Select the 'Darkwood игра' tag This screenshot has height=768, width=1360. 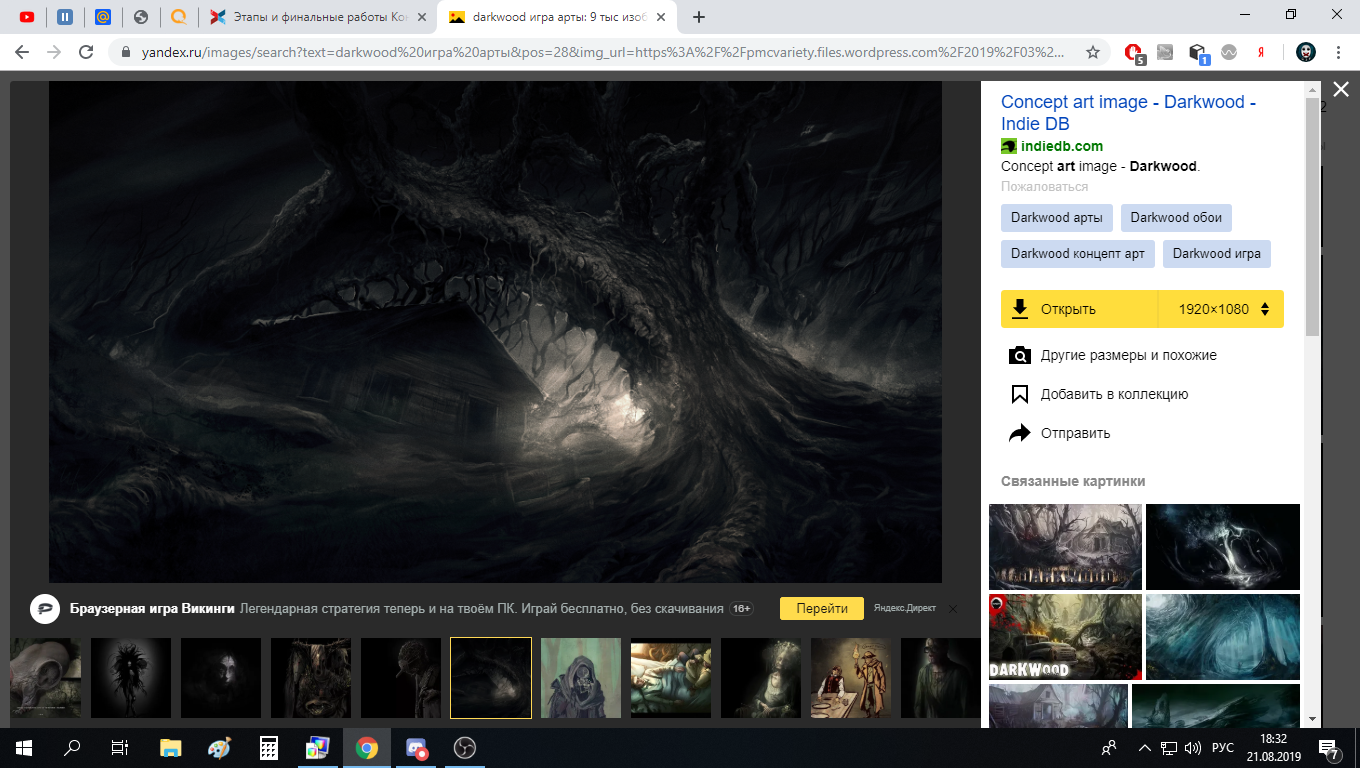(1217, 254)
